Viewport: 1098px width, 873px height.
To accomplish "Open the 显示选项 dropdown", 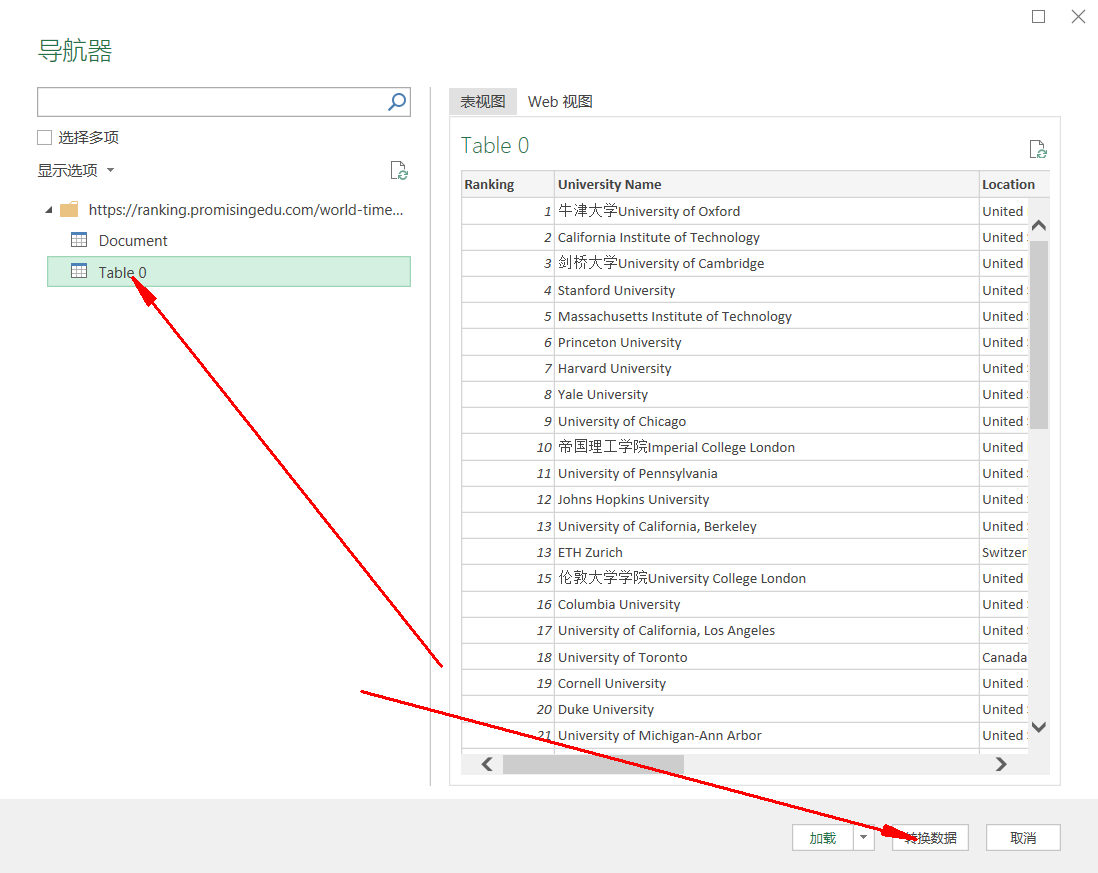I will (76, 170).
